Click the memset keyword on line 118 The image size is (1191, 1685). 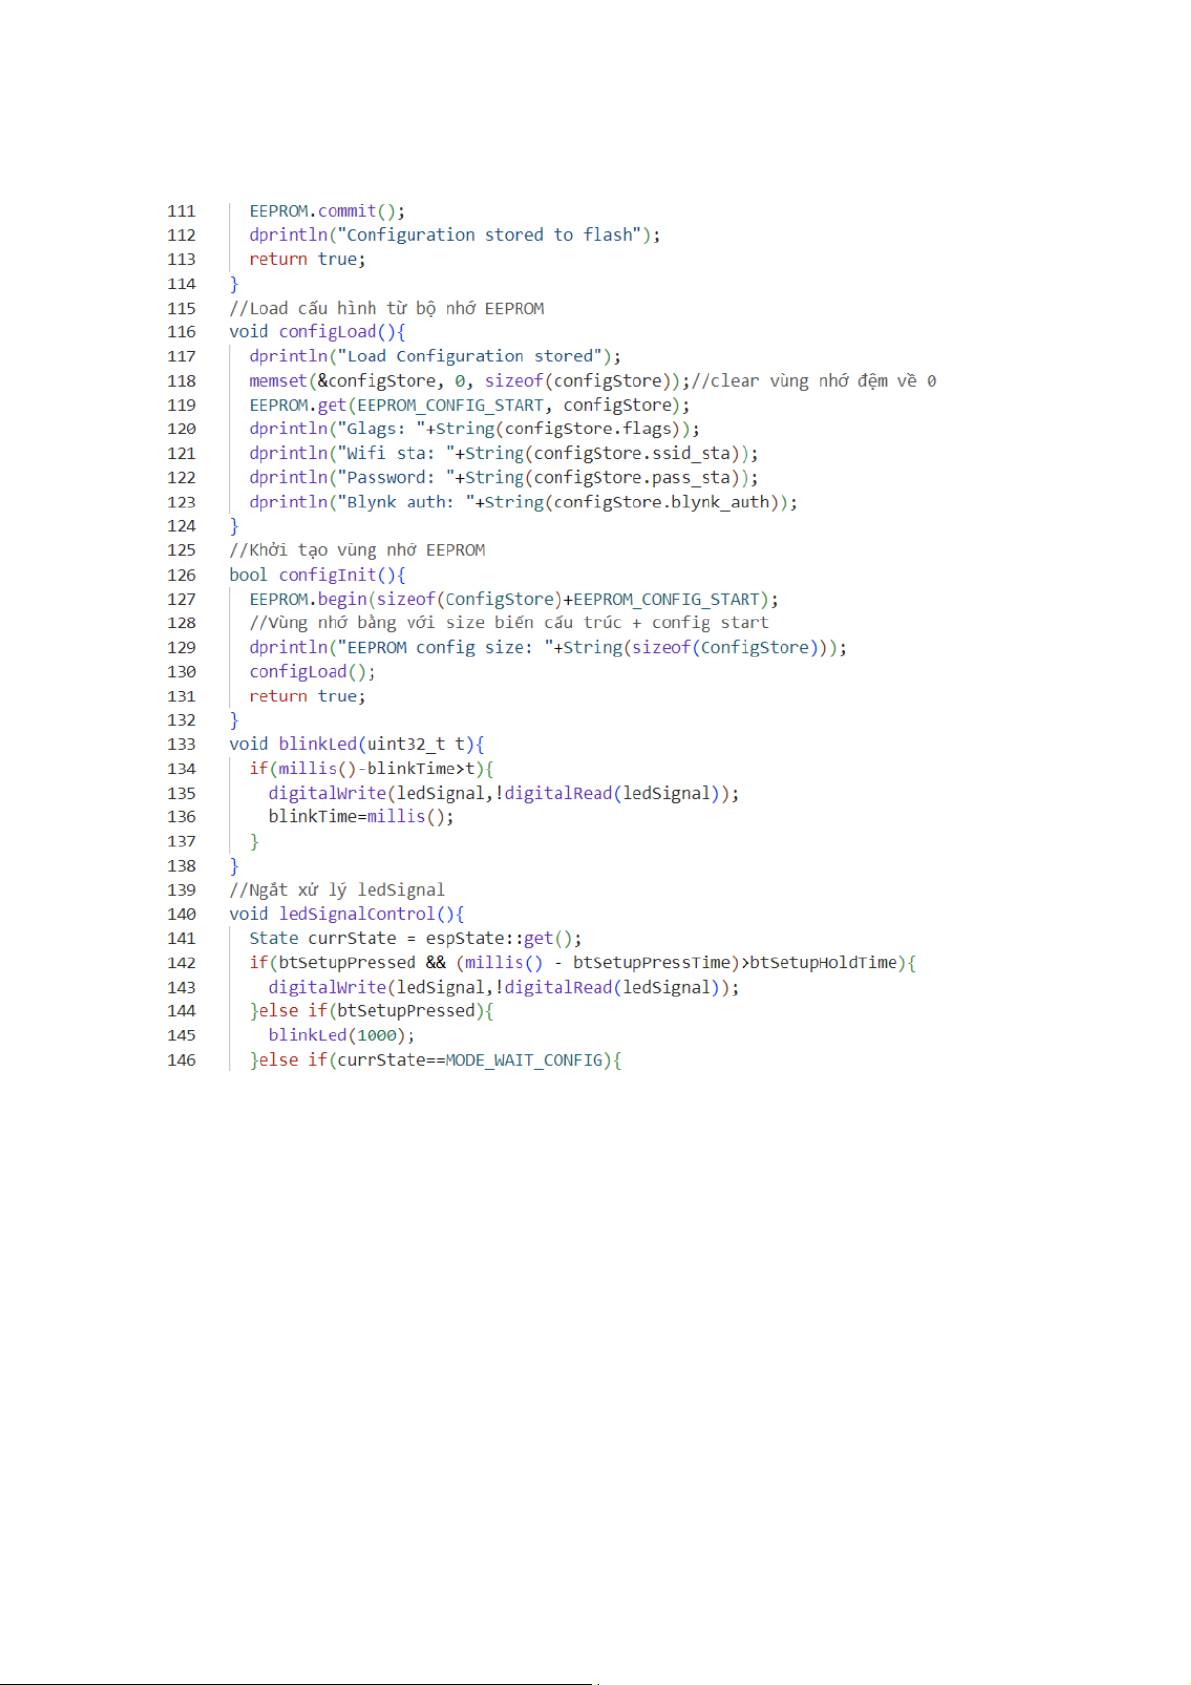click(277, 381)
